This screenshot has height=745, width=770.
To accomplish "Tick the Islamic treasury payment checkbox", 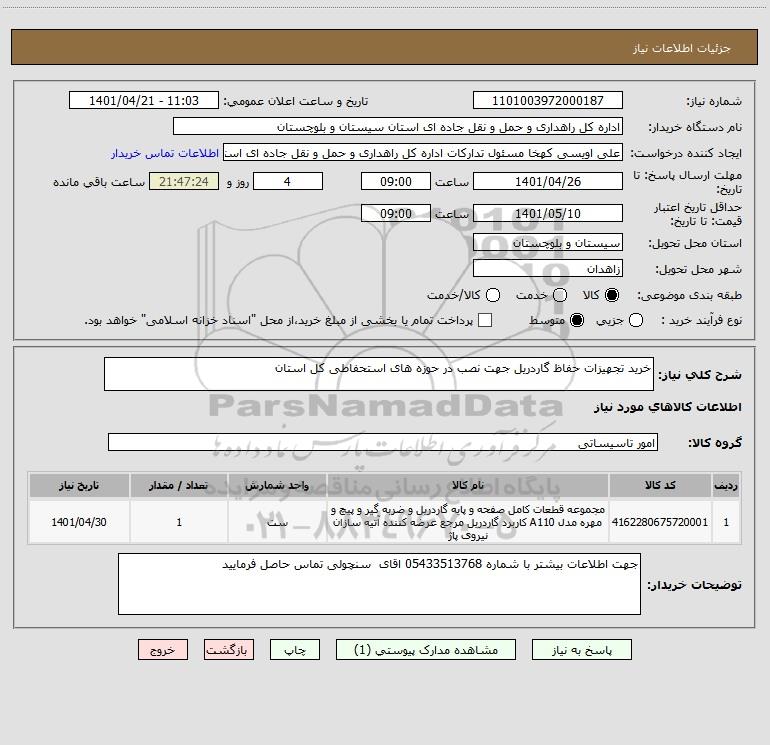I will 485,320.
